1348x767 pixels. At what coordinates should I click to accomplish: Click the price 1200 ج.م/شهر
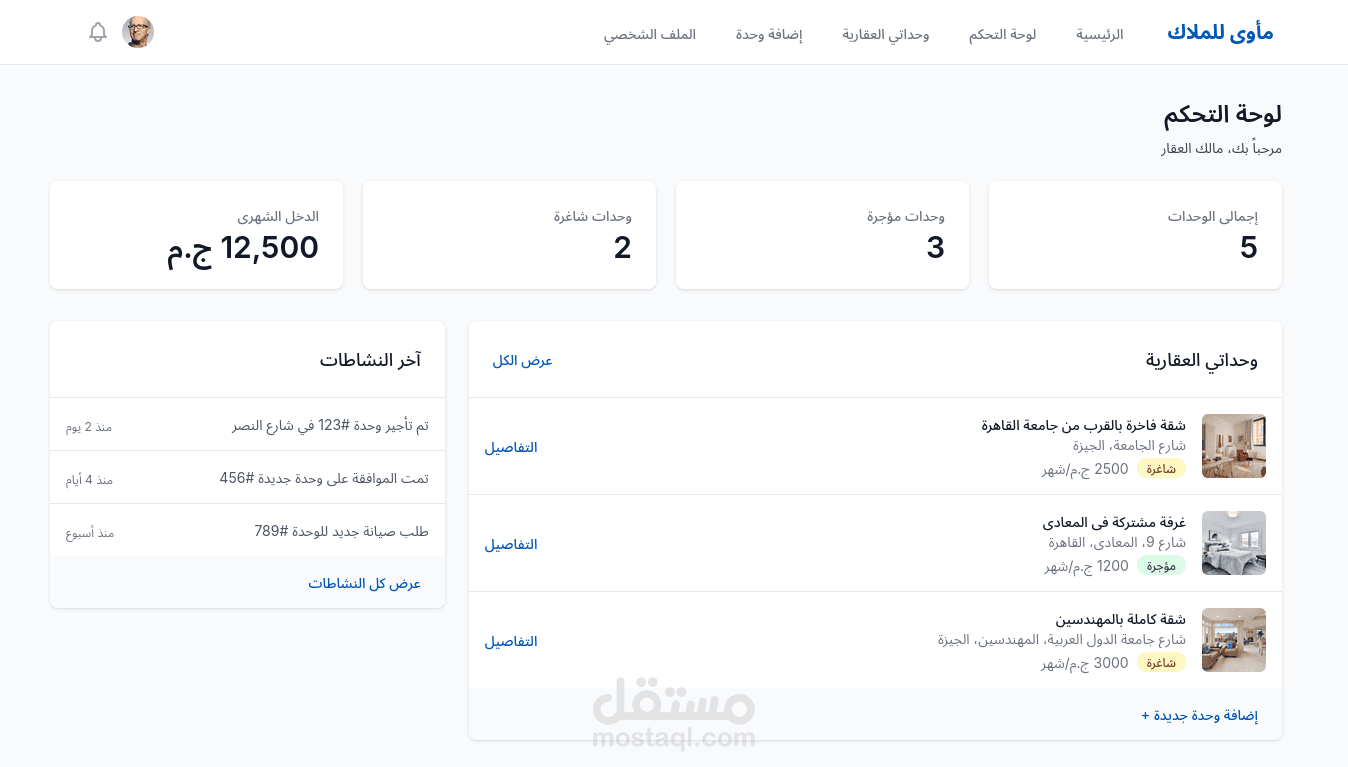click(1087, 566)
